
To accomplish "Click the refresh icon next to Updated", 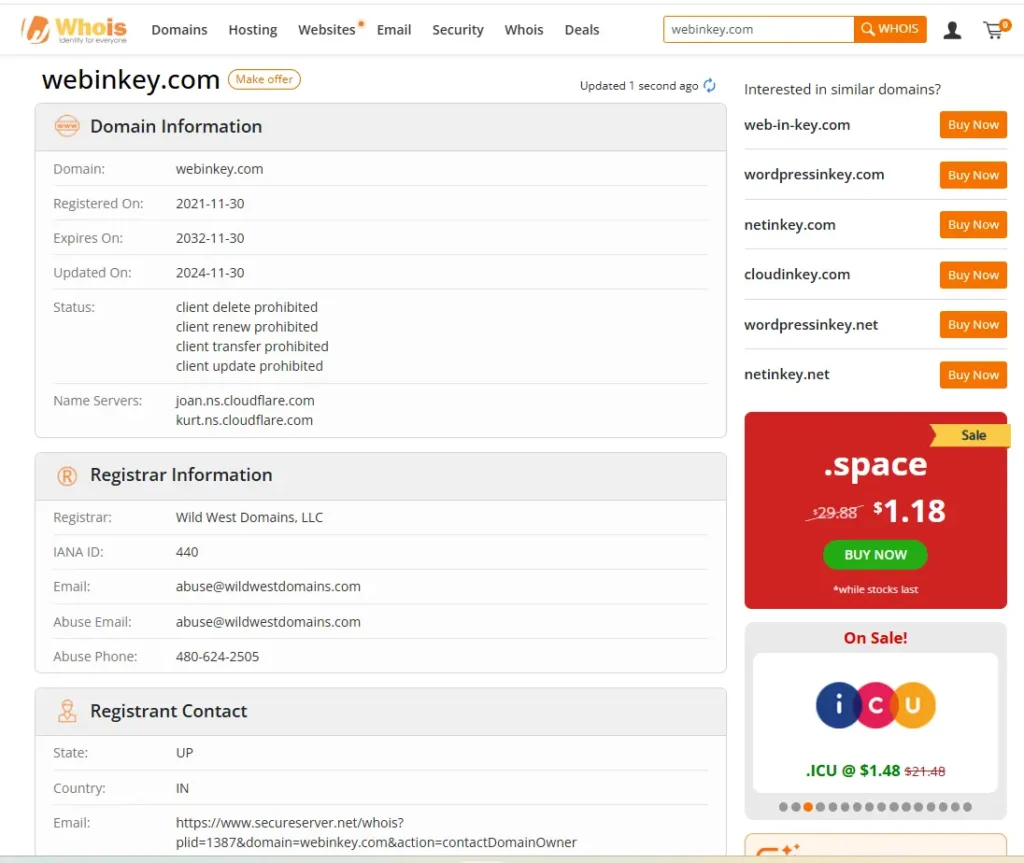I will point(710,86).
